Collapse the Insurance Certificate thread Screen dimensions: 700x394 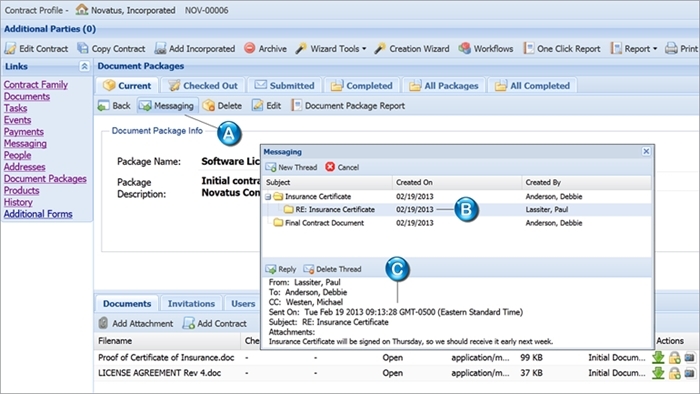(268, 196)
